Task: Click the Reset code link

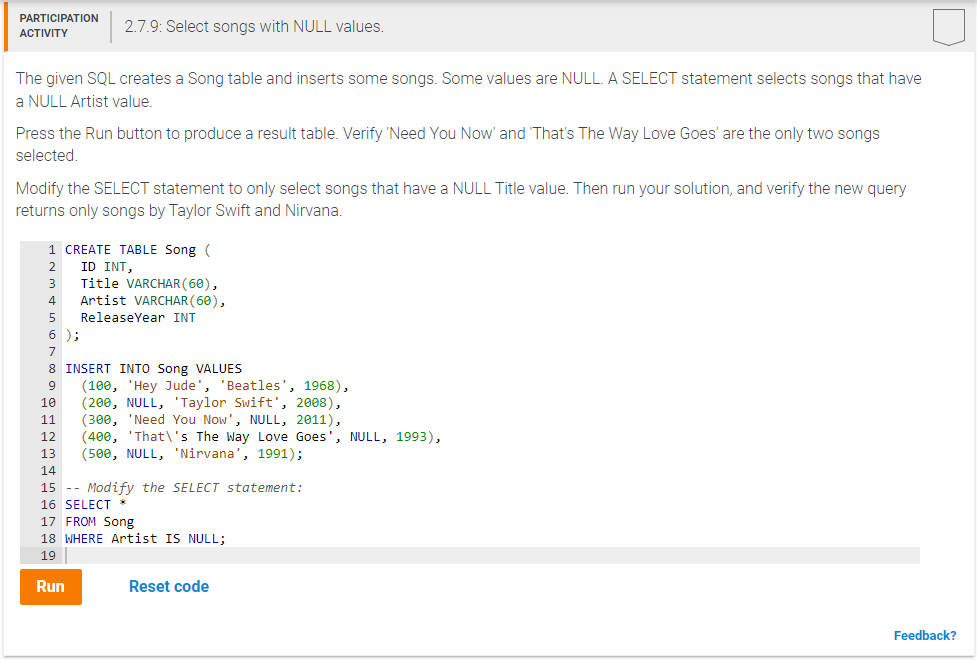Action: (168, 586)
